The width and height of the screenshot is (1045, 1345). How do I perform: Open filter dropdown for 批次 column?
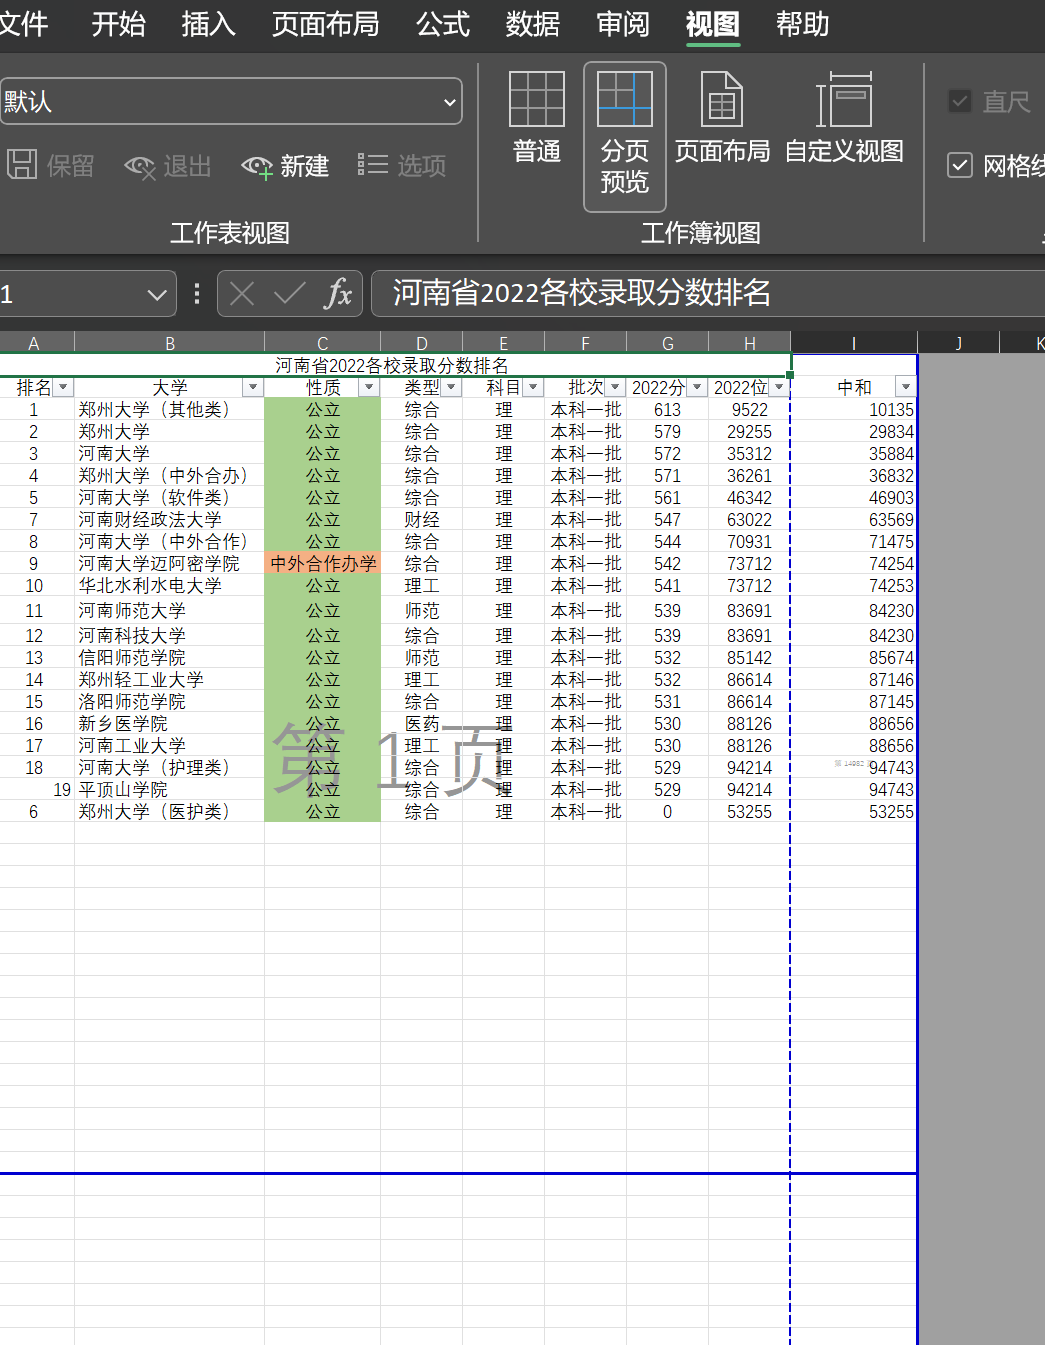(x=615, y=387)
